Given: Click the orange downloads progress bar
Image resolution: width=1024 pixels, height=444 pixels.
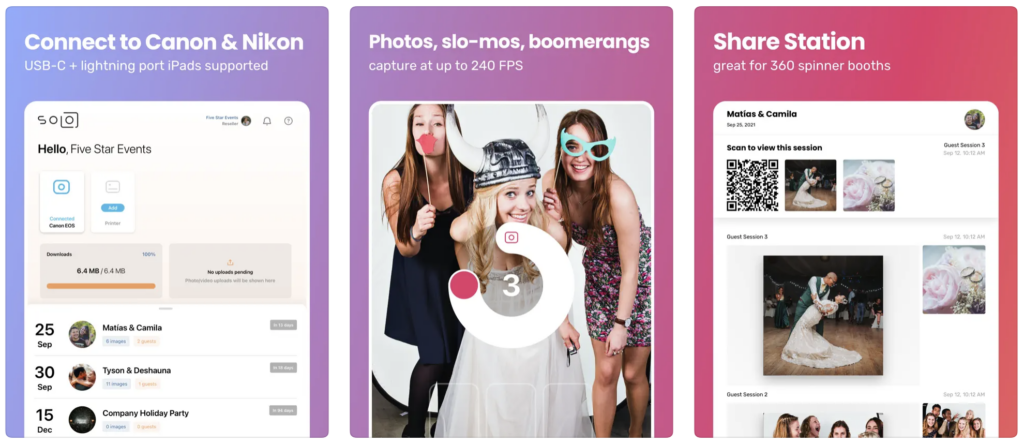Looking at the screenshot, I should (x=101, y=286).
